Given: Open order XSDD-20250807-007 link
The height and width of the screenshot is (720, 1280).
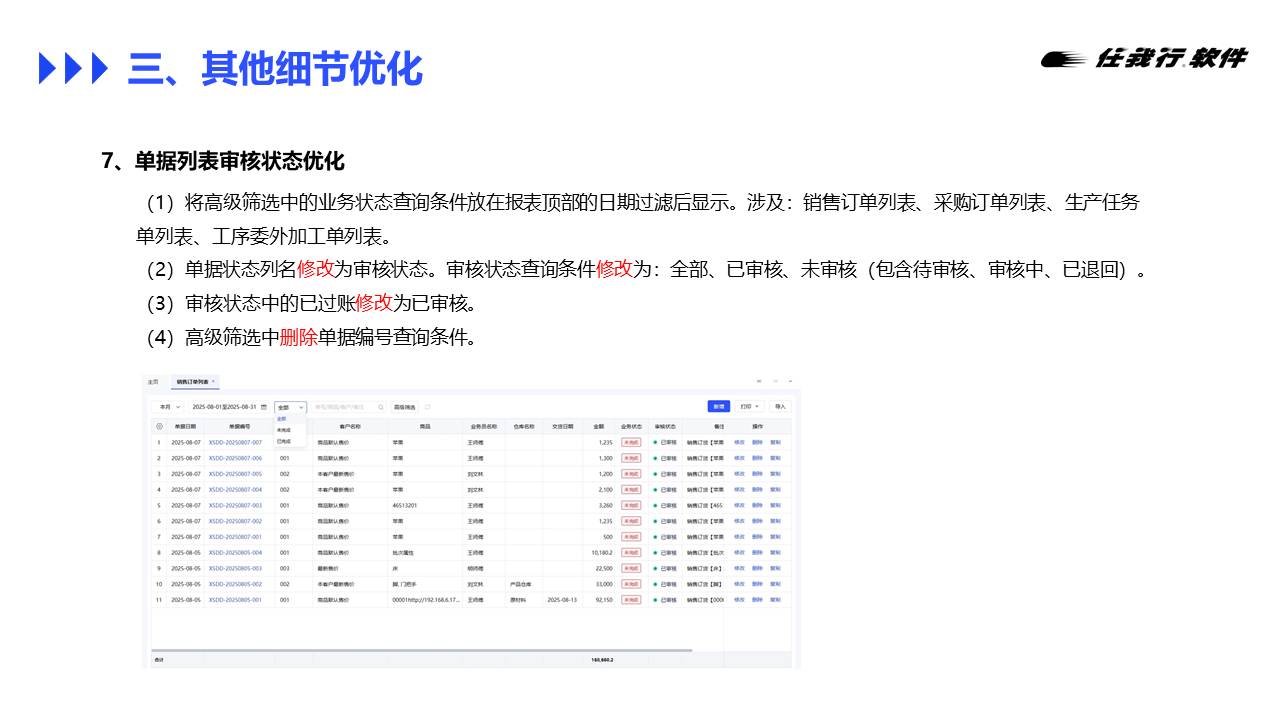Looking at the screenshot, I should click(x=235, y=442).
